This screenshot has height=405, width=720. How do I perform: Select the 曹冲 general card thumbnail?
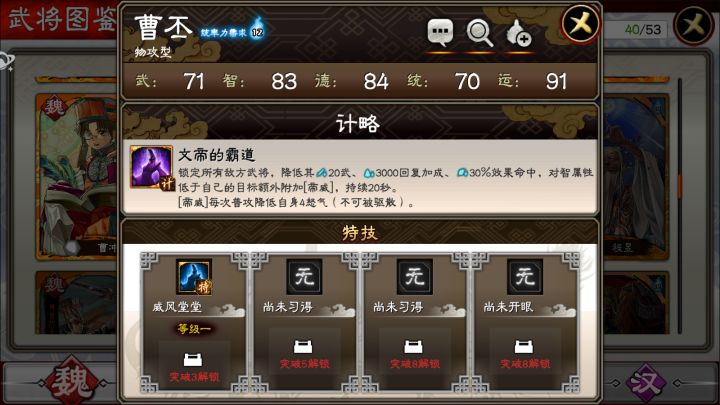point(77,177)
